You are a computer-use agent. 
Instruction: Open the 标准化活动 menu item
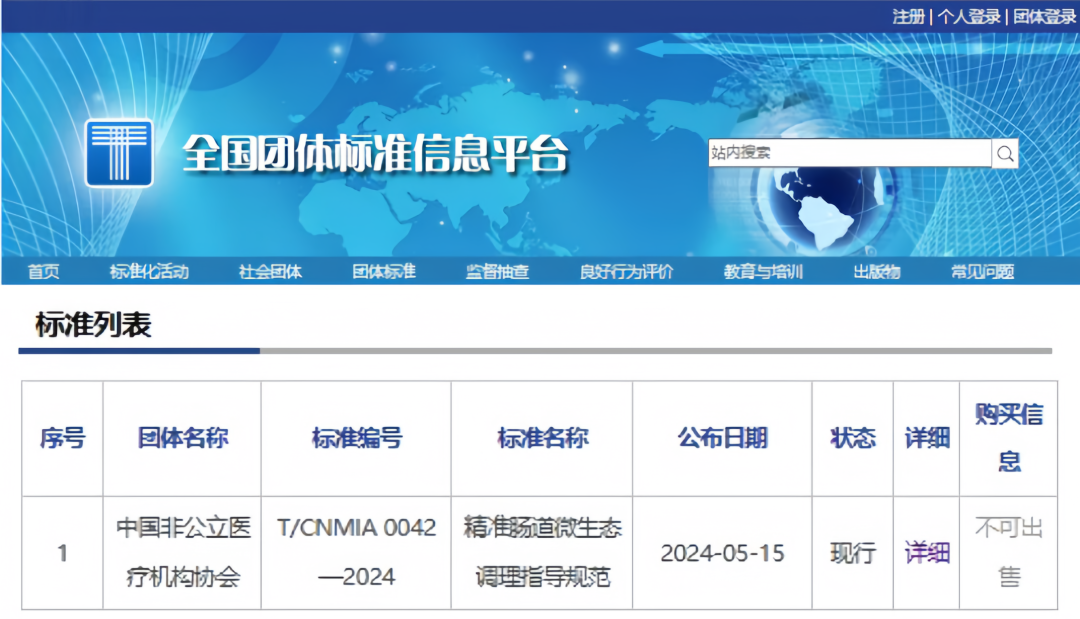pyautogui.click(x=149, y=271)
